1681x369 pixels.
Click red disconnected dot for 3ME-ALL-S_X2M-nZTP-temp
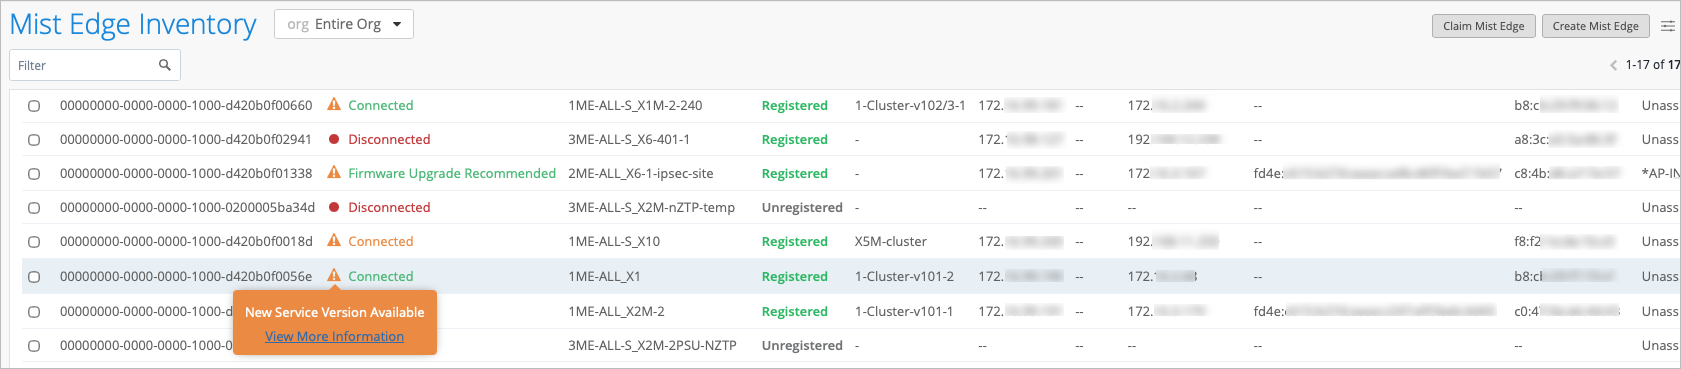[334, 207]
